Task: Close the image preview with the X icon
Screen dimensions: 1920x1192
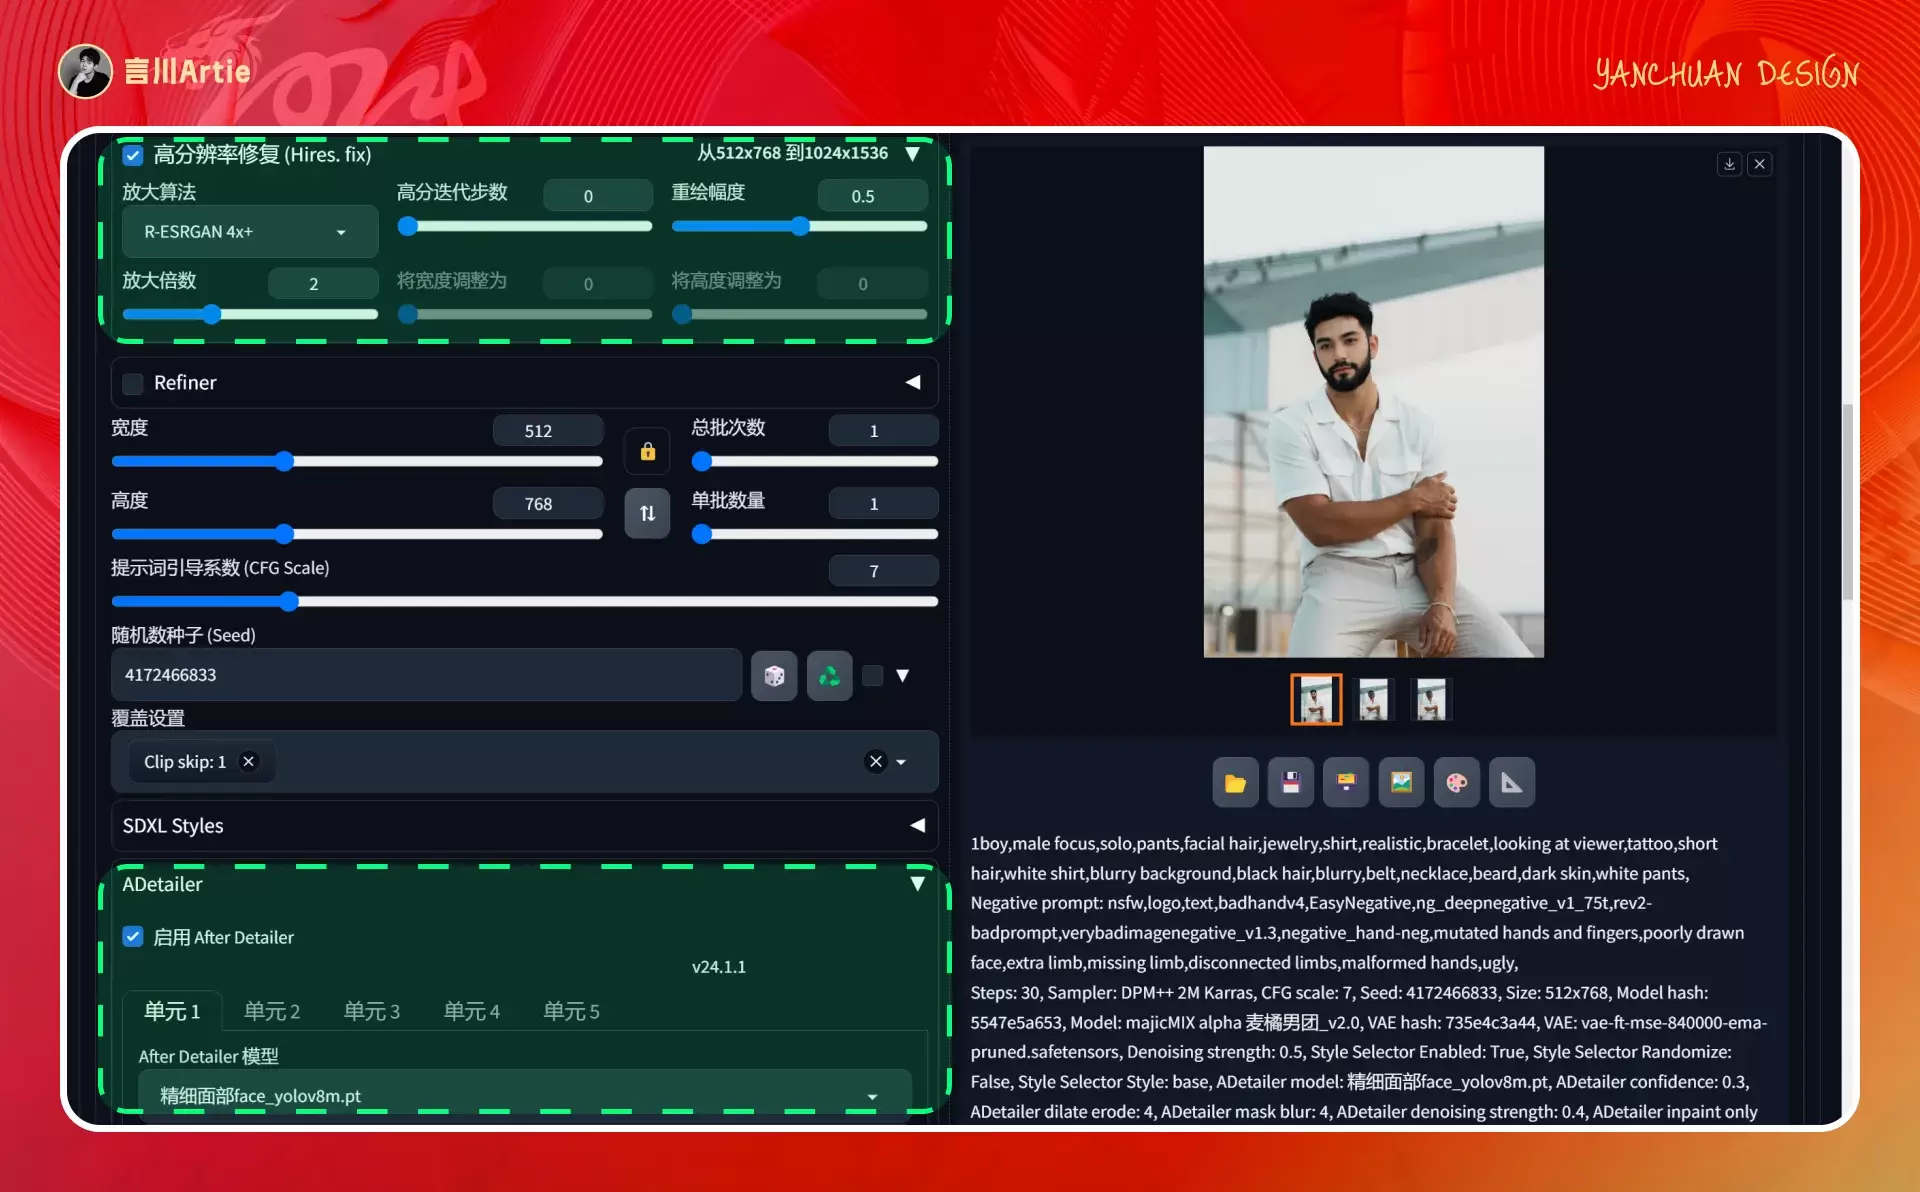Action: [x=1760, y=164]
